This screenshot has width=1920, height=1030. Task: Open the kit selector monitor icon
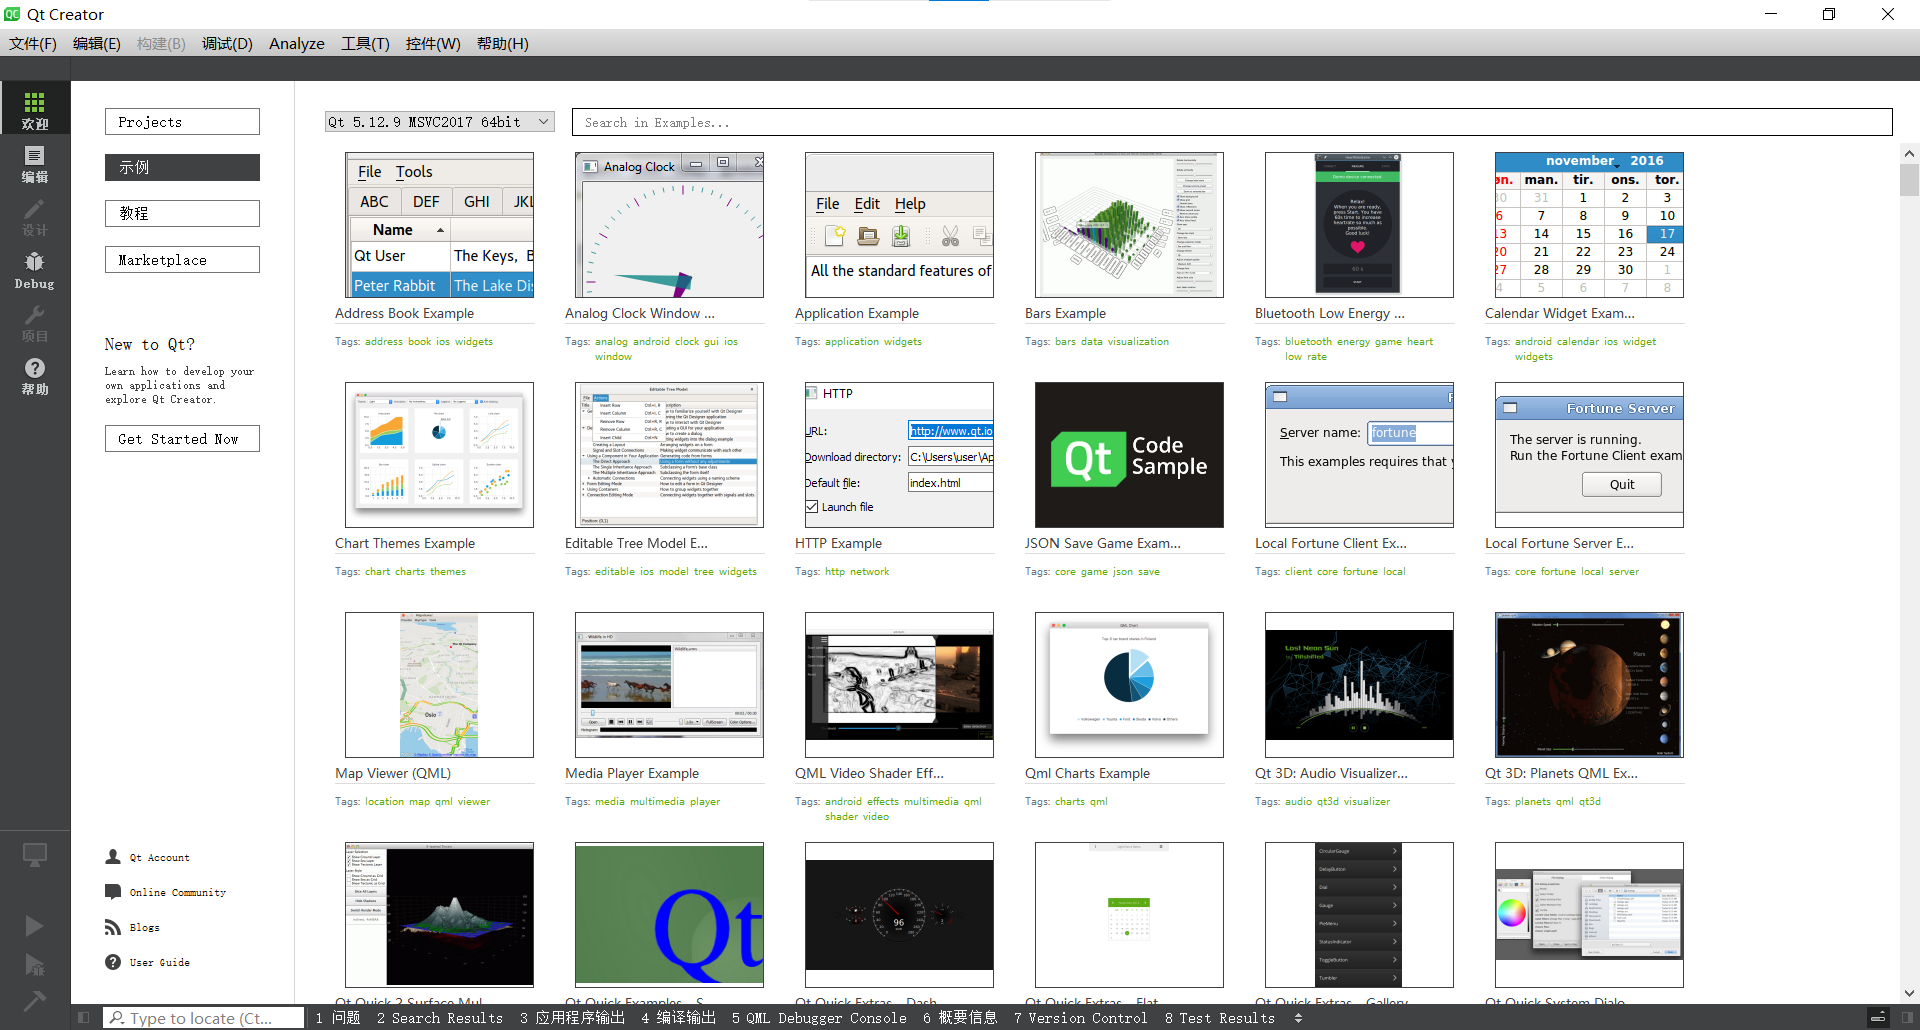[x=34, y=855]
